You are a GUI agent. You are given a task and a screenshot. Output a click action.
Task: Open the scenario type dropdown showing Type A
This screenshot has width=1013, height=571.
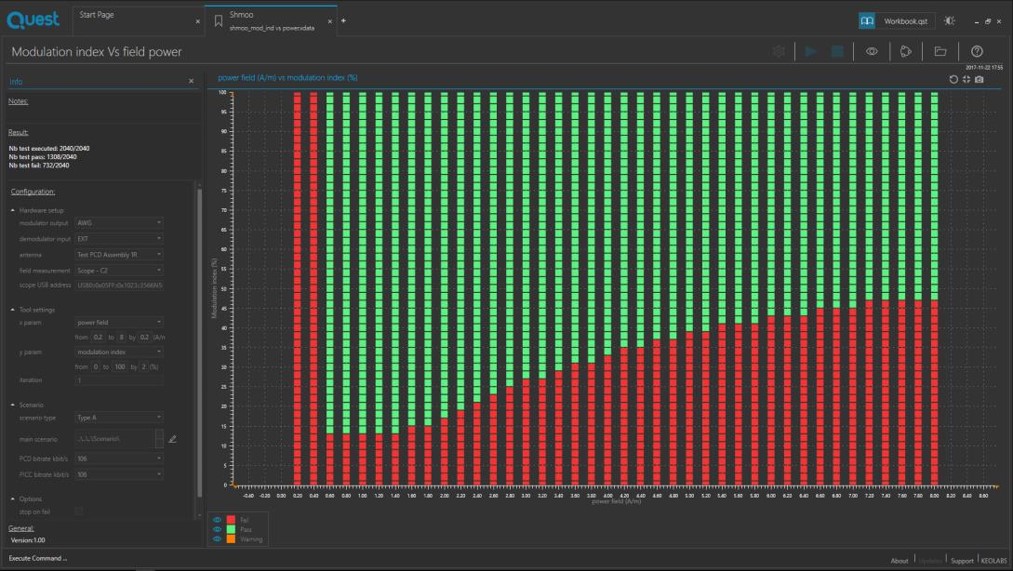[119, 417]
